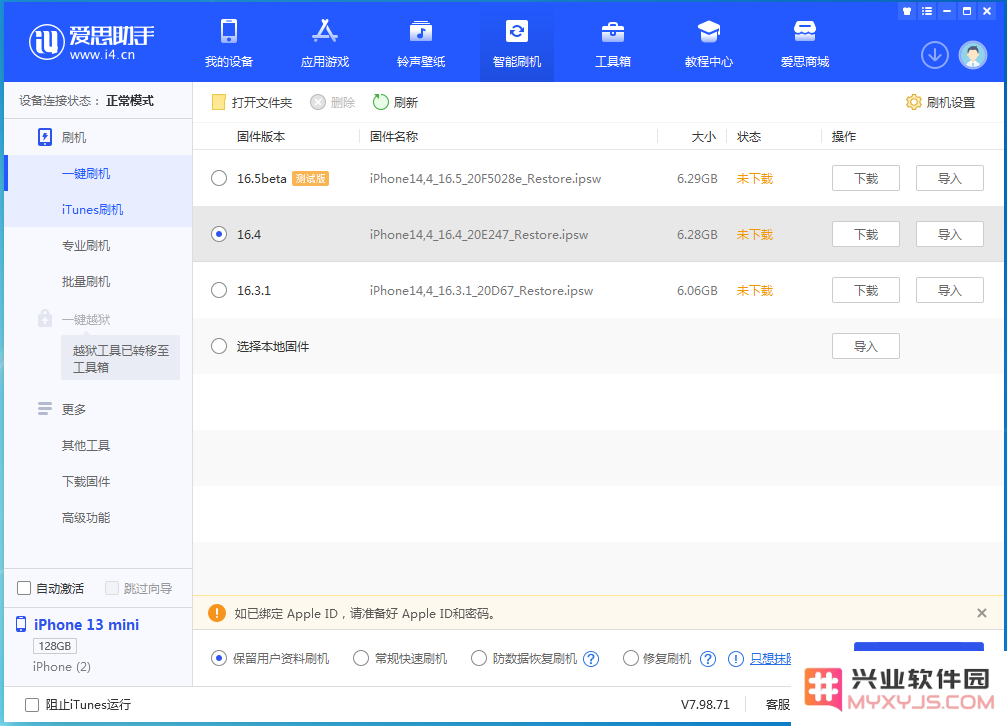
Task: Open 爱思商城 (Store) tab
Action: (805, 43)
